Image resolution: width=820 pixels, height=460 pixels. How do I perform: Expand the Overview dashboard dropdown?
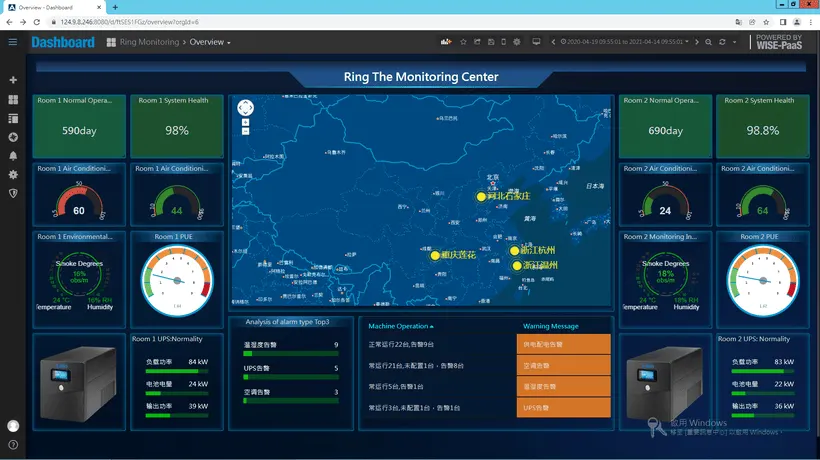[x=210, y=42]
